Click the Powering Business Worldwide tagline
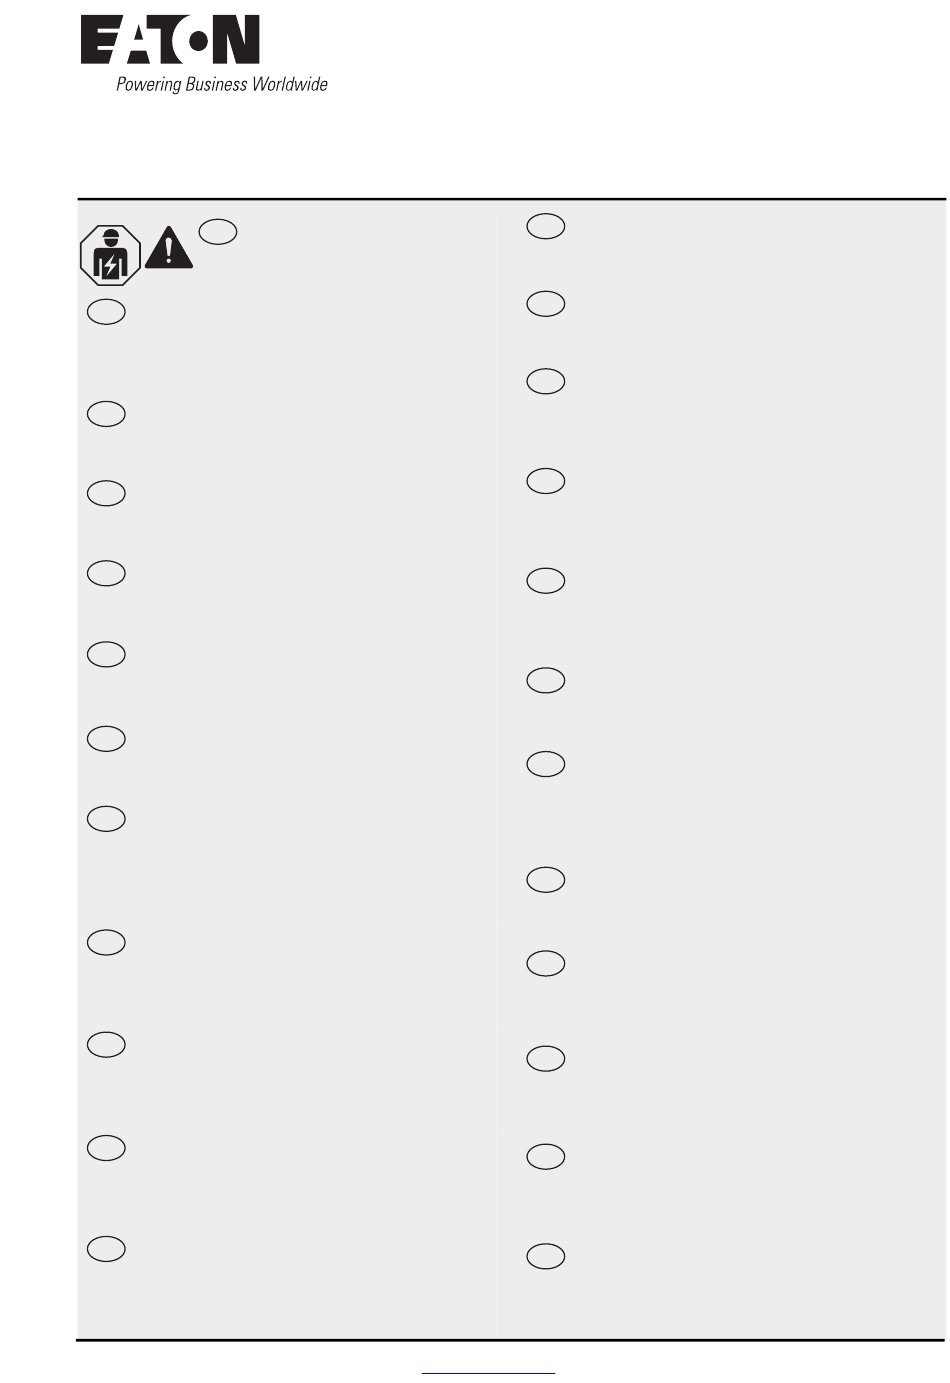 click(222, 85)
